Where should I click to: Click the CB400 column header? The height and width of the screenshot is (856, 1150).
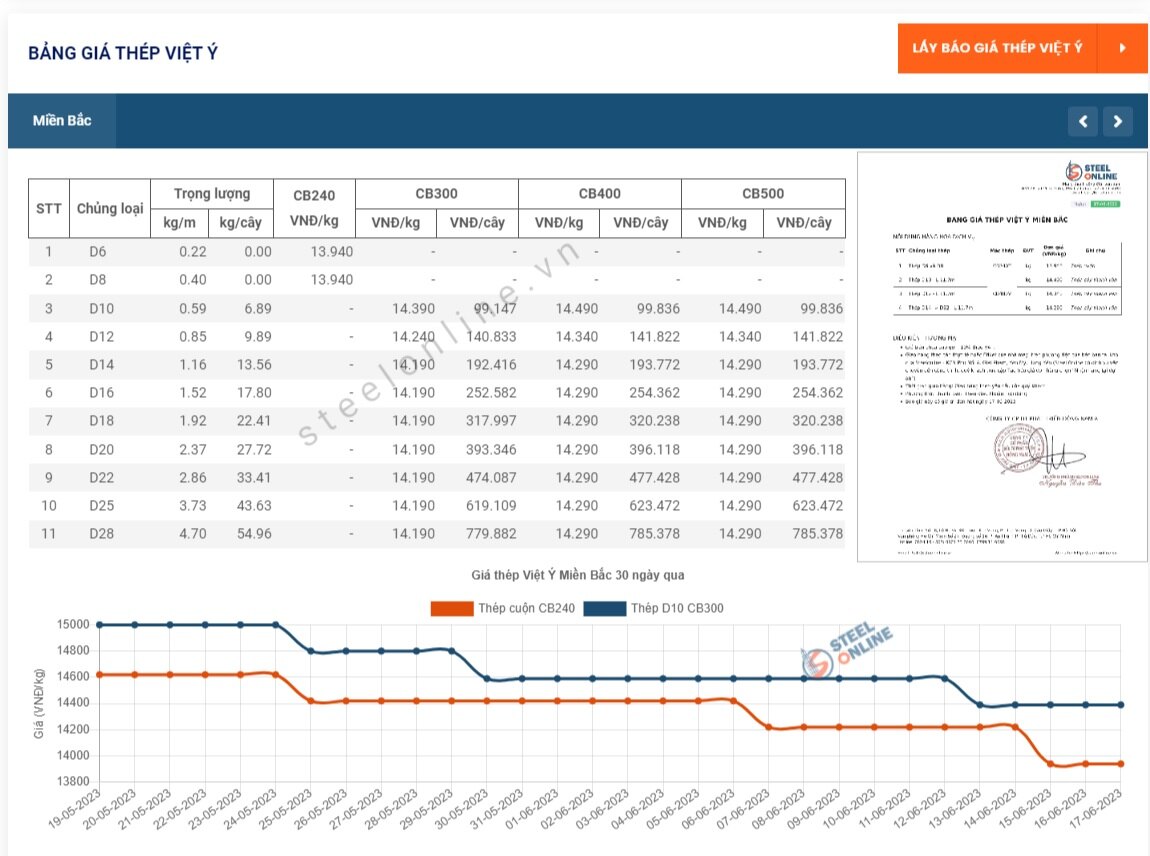pos(599,194)
